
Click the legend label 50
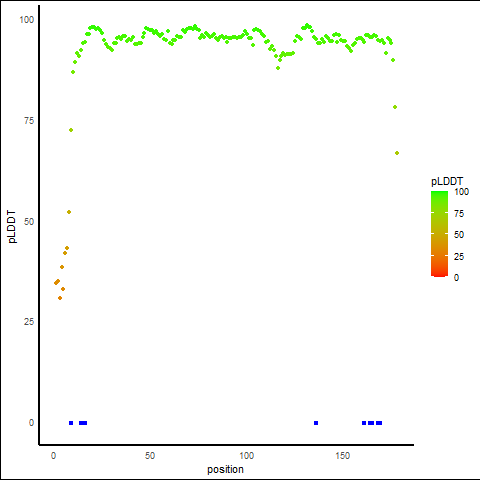(459, 235)
